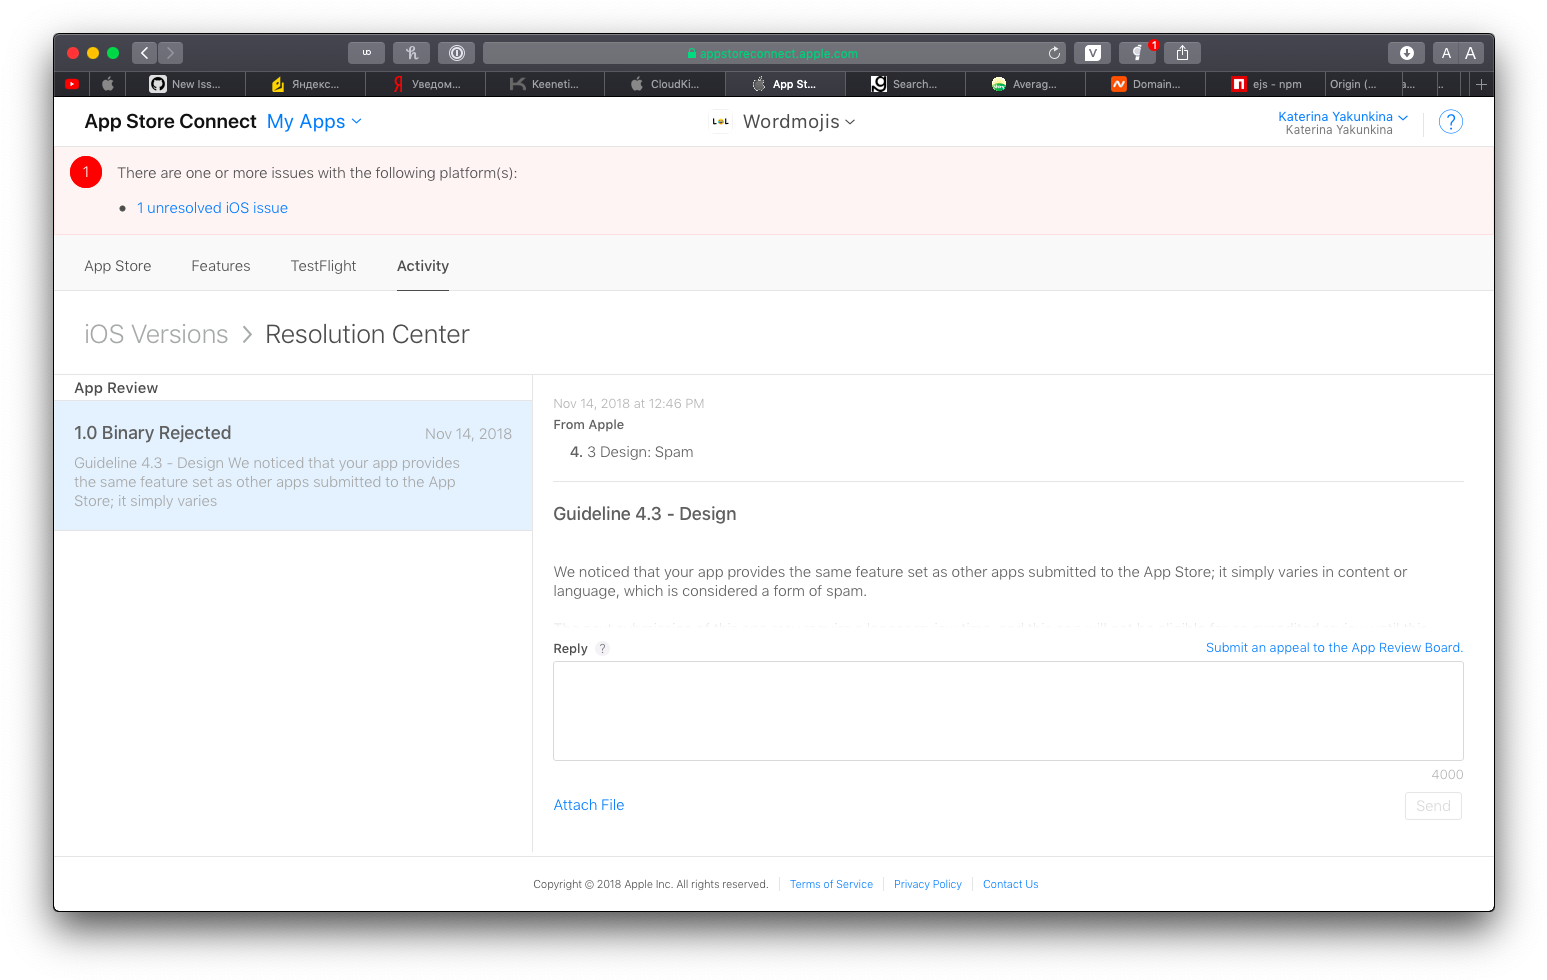Open a new tab with the plus icon
The image size is (1547, 980).
(x=1481, y=84)
